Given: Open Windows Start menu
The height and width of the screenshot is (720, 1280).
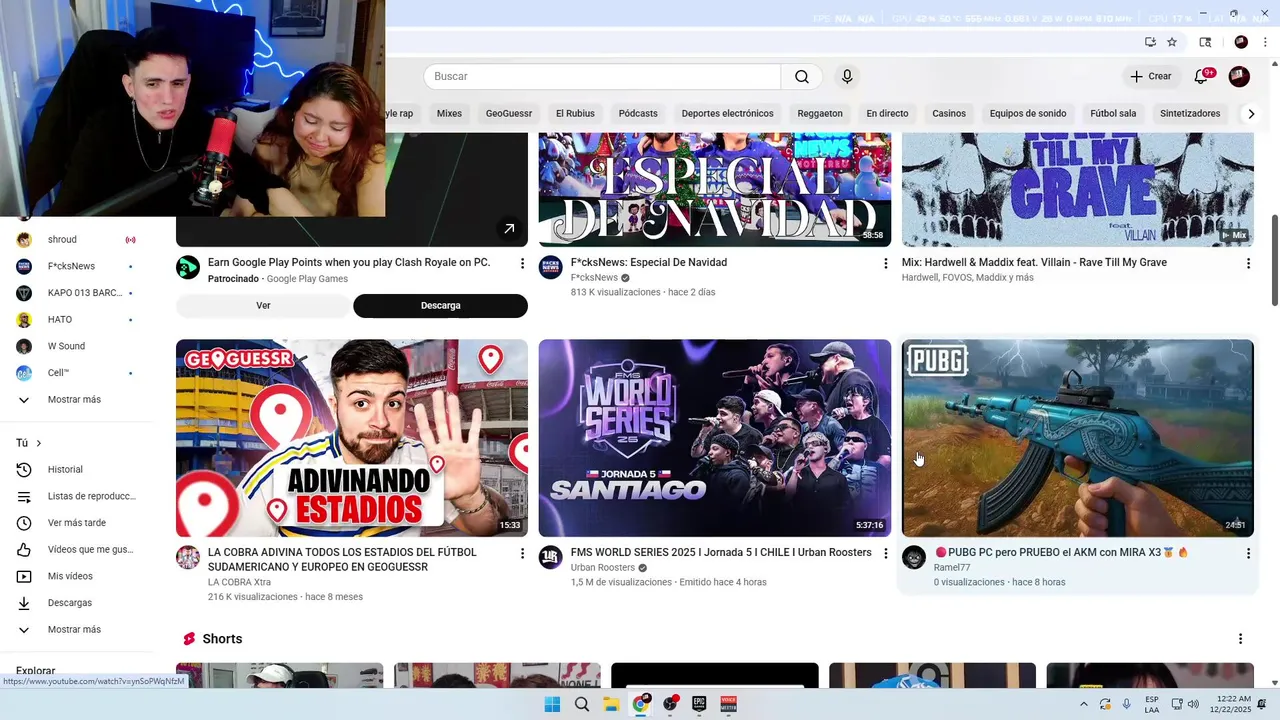Looking at the screenshot, I should pos(552,704).
